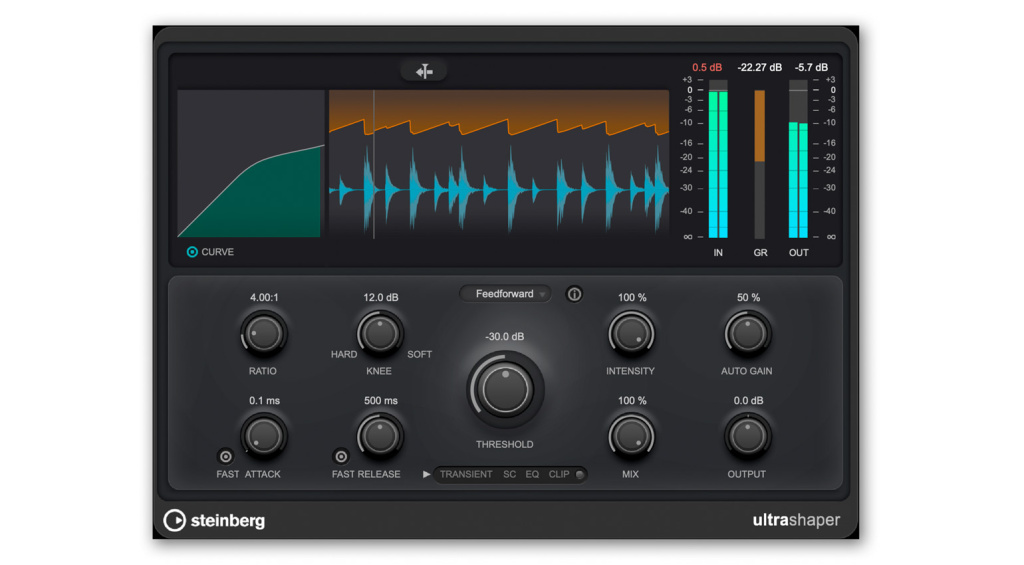Click the play triangle beside TRANSIENT
Viewport: 1024px width, 565px height.
click(427, 474)
